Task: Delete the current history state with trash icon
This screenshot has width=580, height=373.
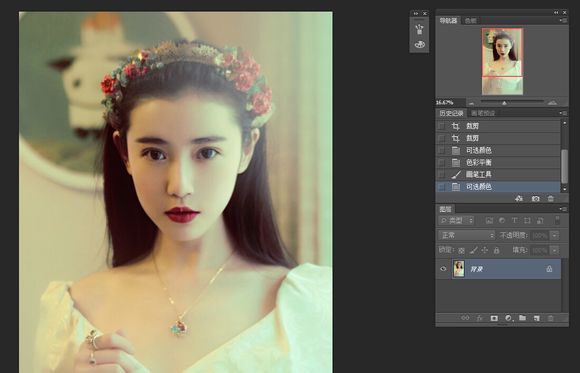Action: click(x=550, y=199)
